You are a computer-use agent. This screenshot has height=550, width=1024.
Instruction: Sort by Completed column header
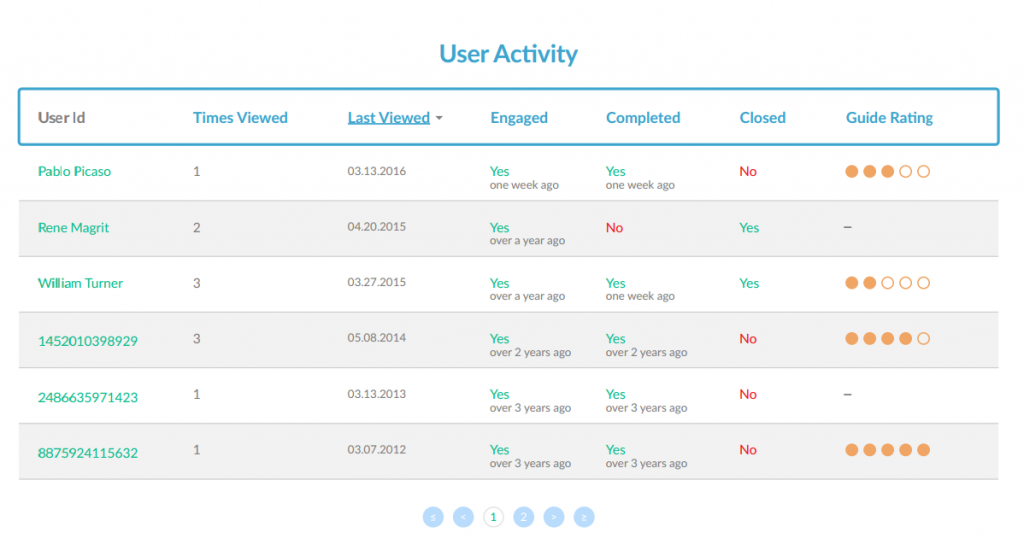(x=643, y=118)
